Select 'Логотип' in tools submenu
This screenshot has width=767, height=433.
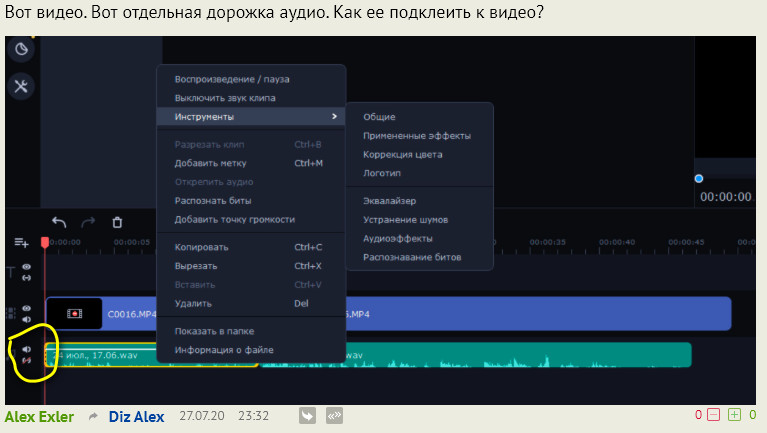coord(419,173)
